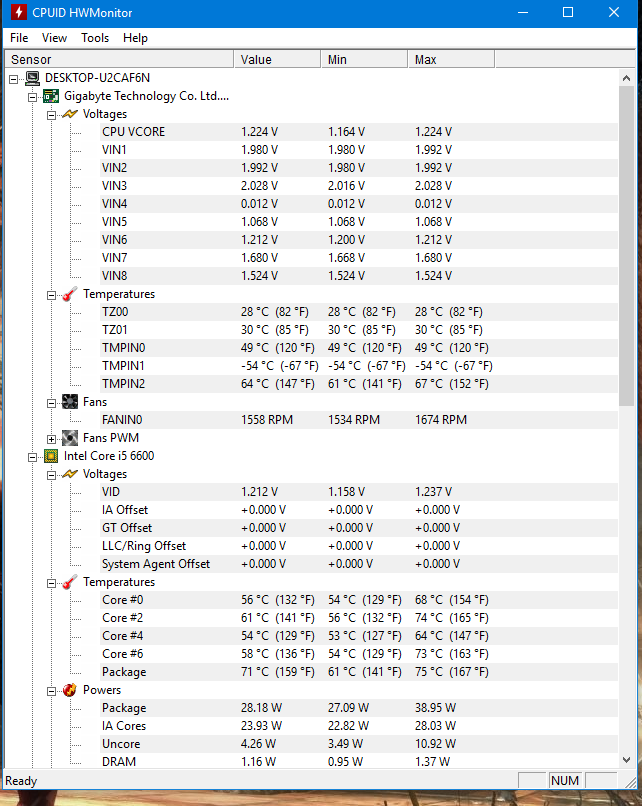Click the scrollbar up arrow
Viewport: 642px width, 806px height.
tap(626, 78)
